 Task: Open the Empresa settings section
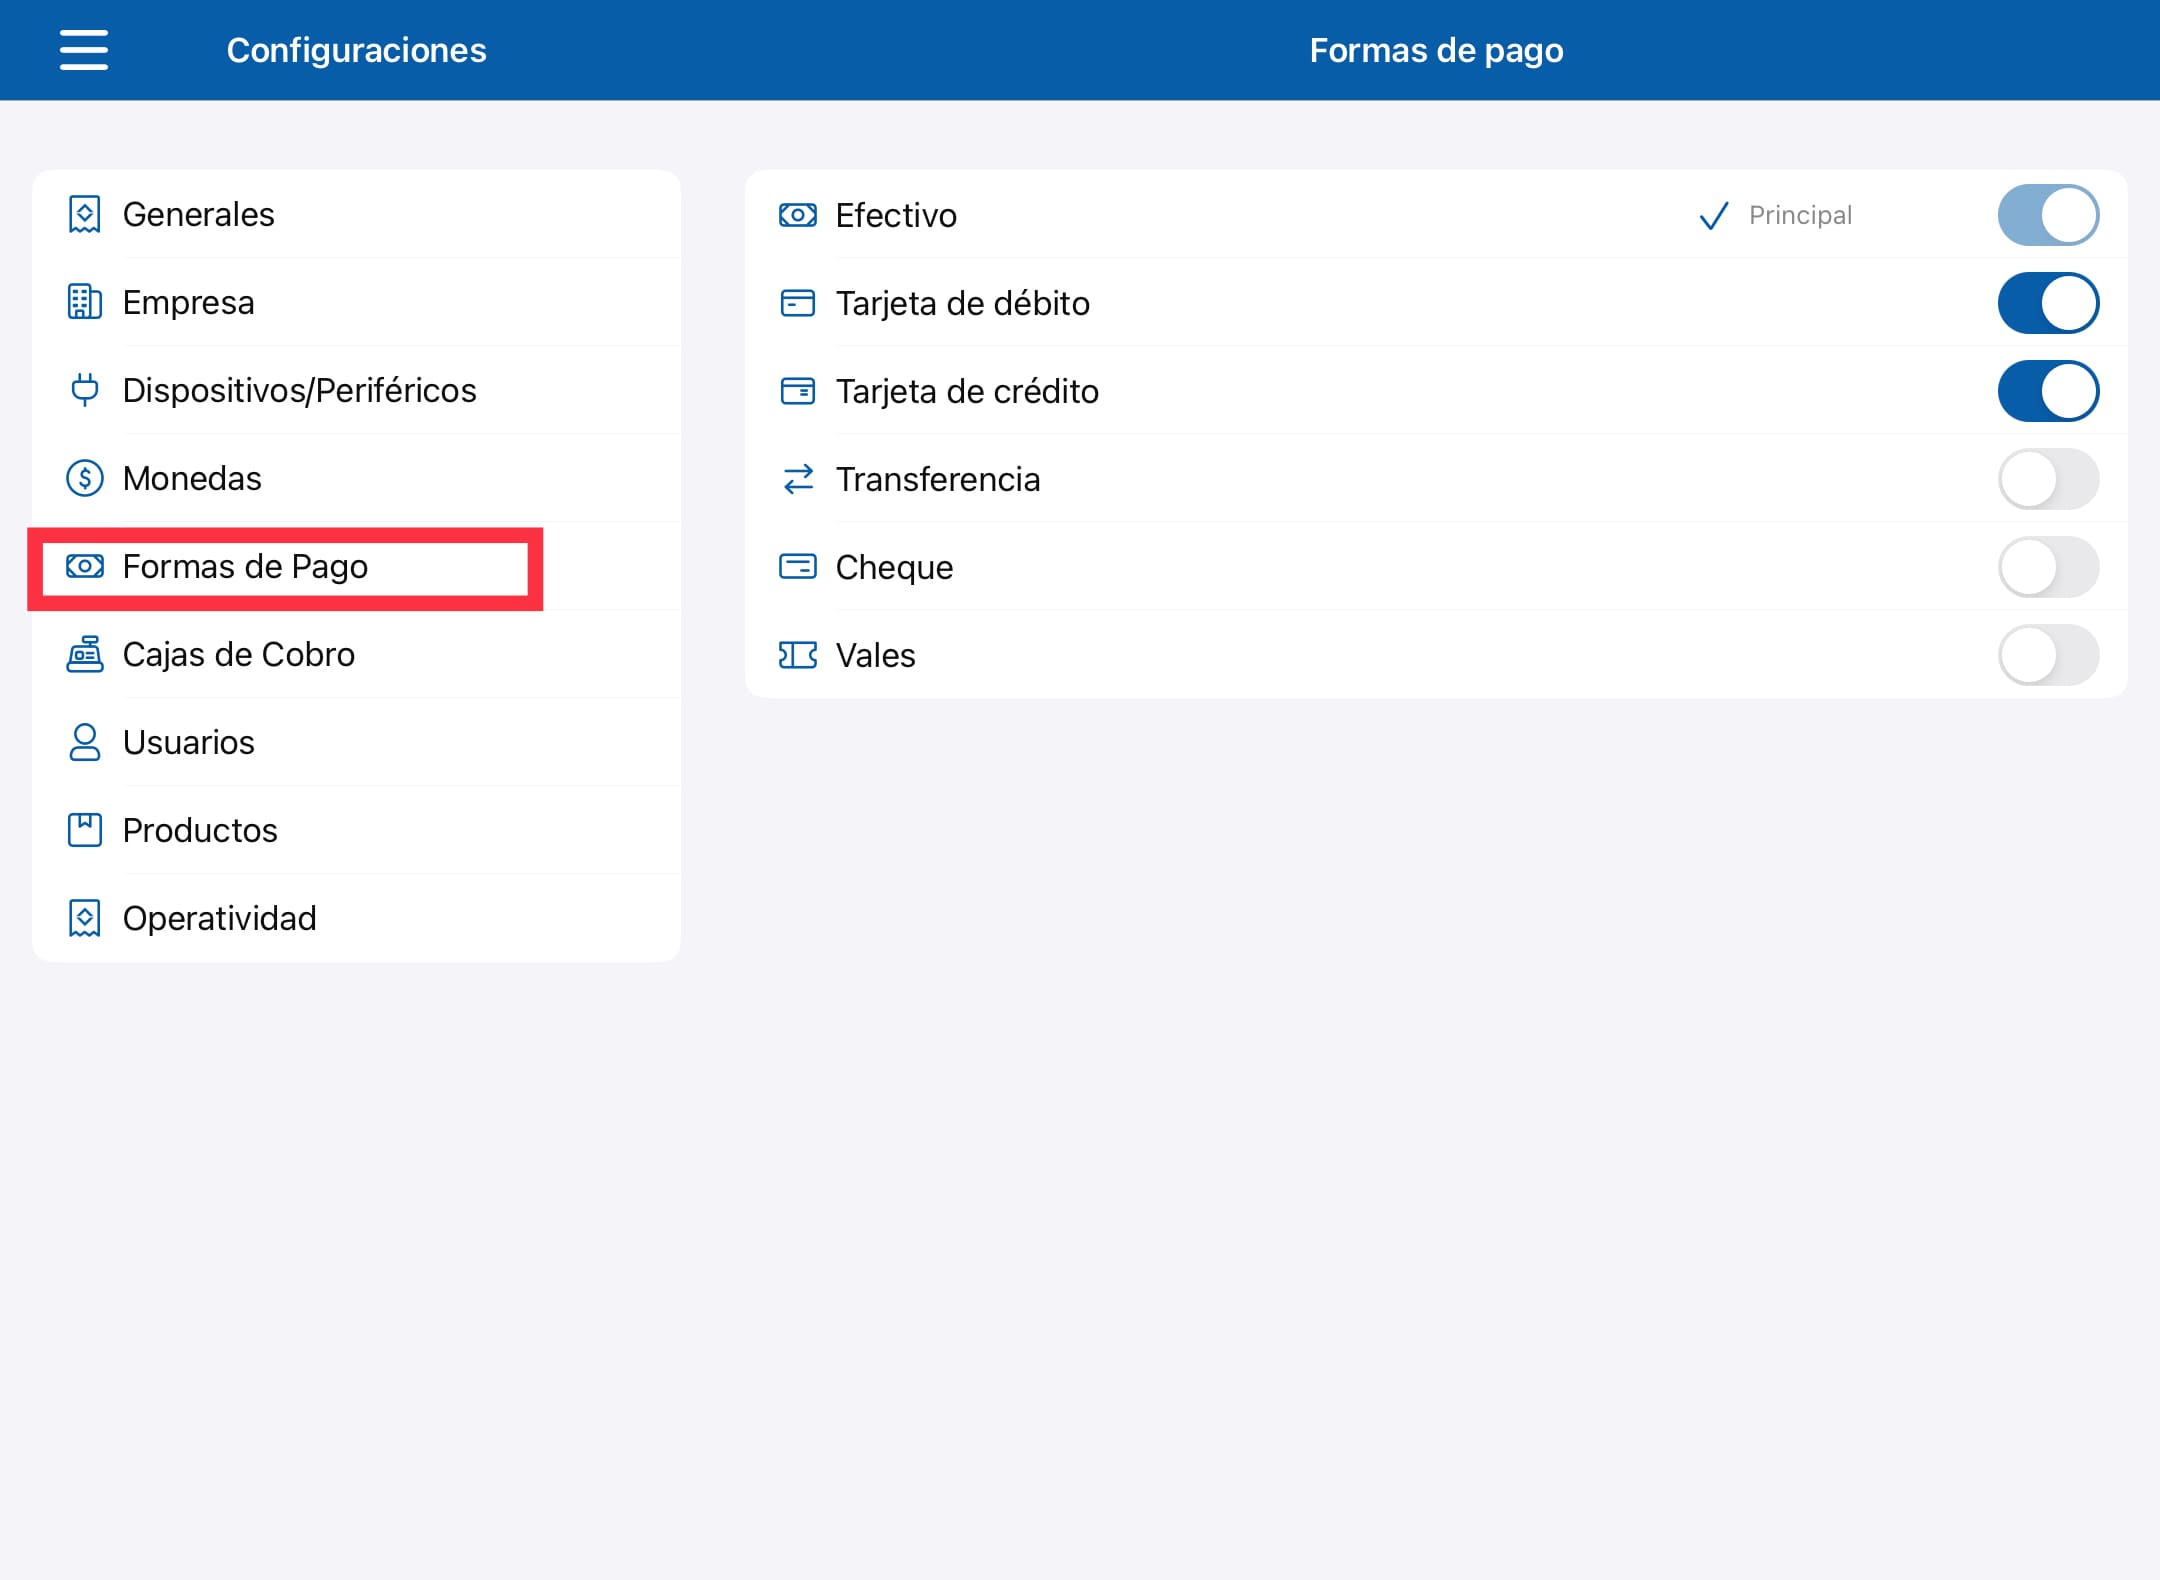[x=356, y=302]
